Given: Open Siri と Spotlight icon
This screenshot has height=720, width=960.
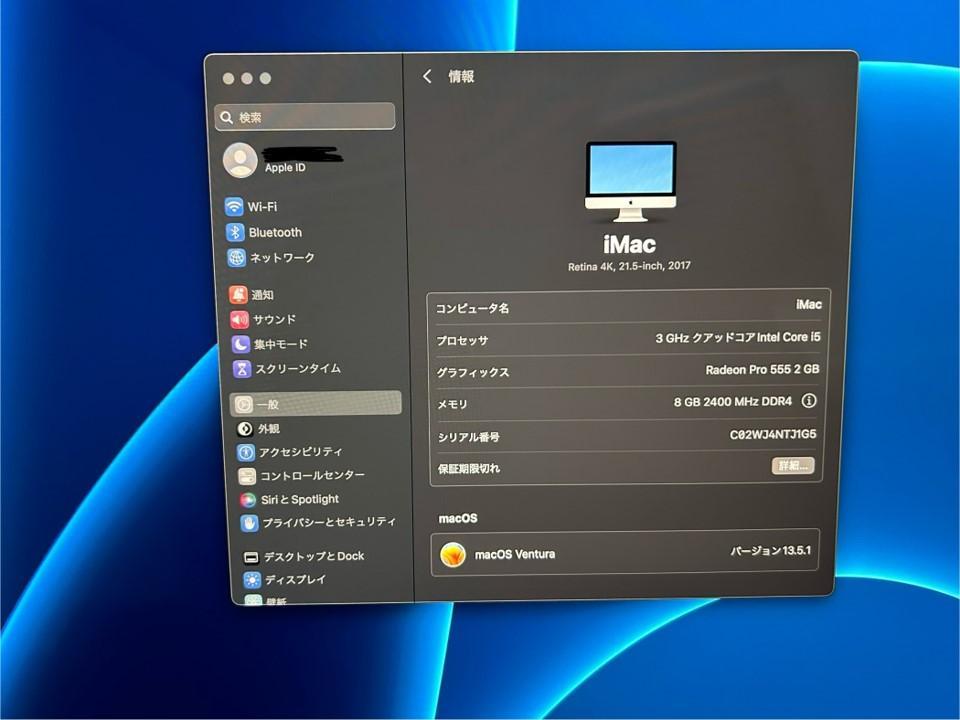Looking at the screenshot, I should (248, 500).
